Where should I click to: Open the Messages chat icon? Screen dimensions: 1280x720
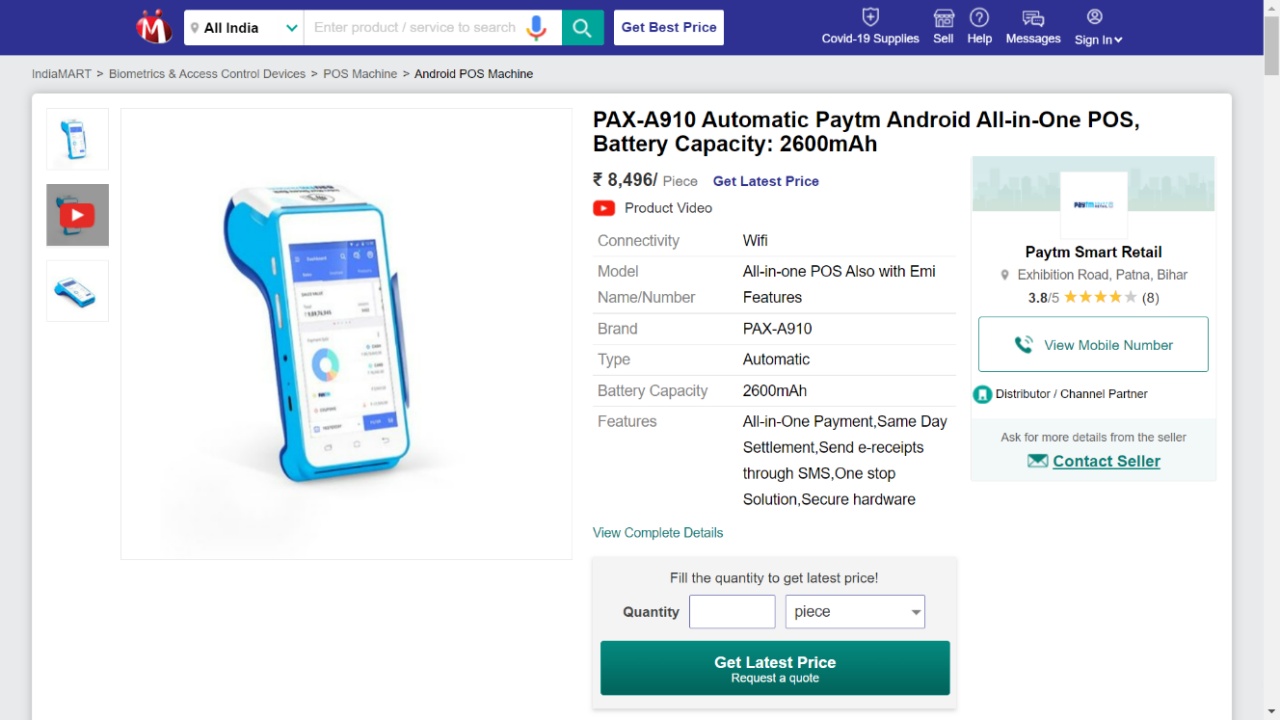[x=1033, y=18]
